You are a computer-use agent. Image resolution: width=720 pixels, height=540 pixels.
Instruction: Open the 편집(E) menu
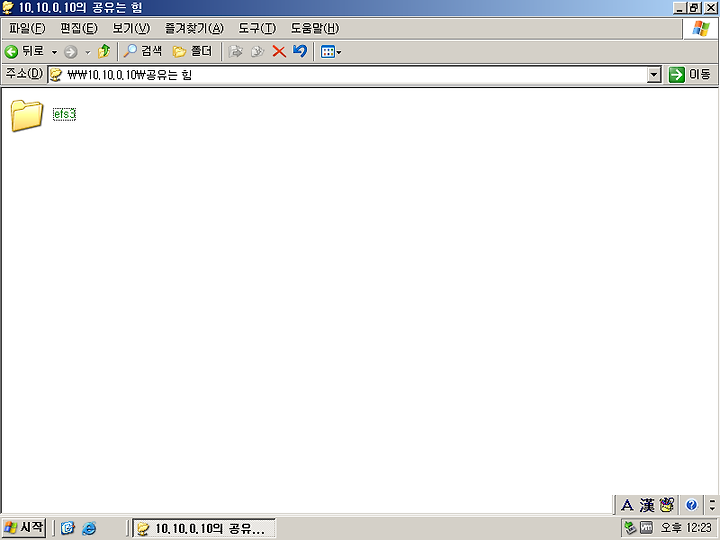79,28
